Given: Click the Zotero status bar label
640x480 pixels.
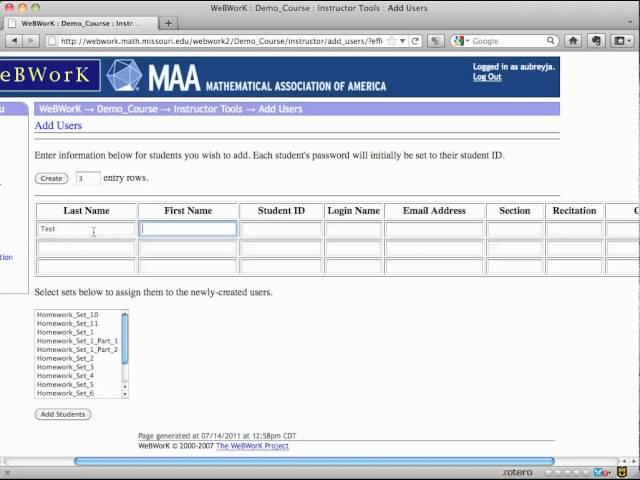Looking at the screenshot, I should tap(517, 472).
